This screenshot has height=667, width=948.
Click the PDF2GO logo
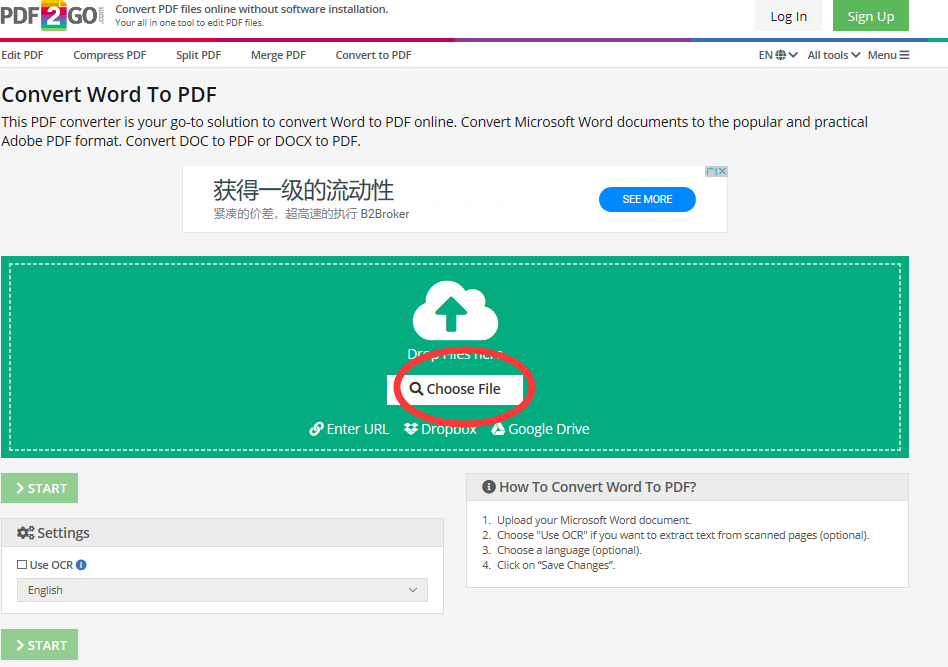point(52,16)
